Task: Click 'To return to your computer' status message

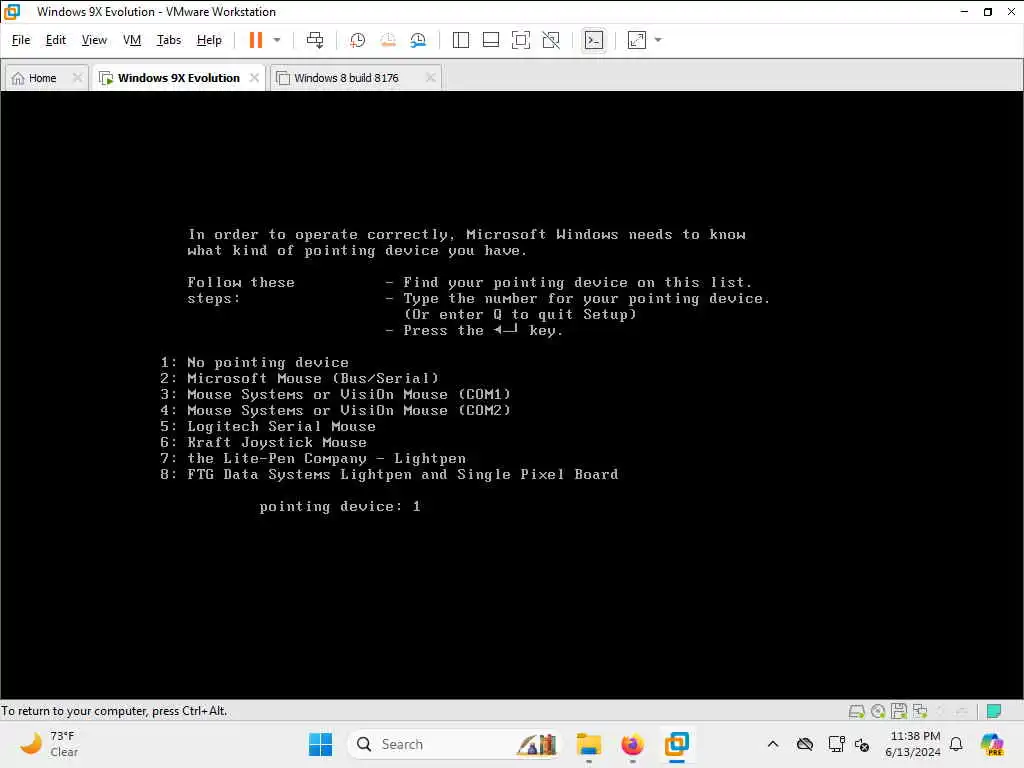Action: click(114, 711)
